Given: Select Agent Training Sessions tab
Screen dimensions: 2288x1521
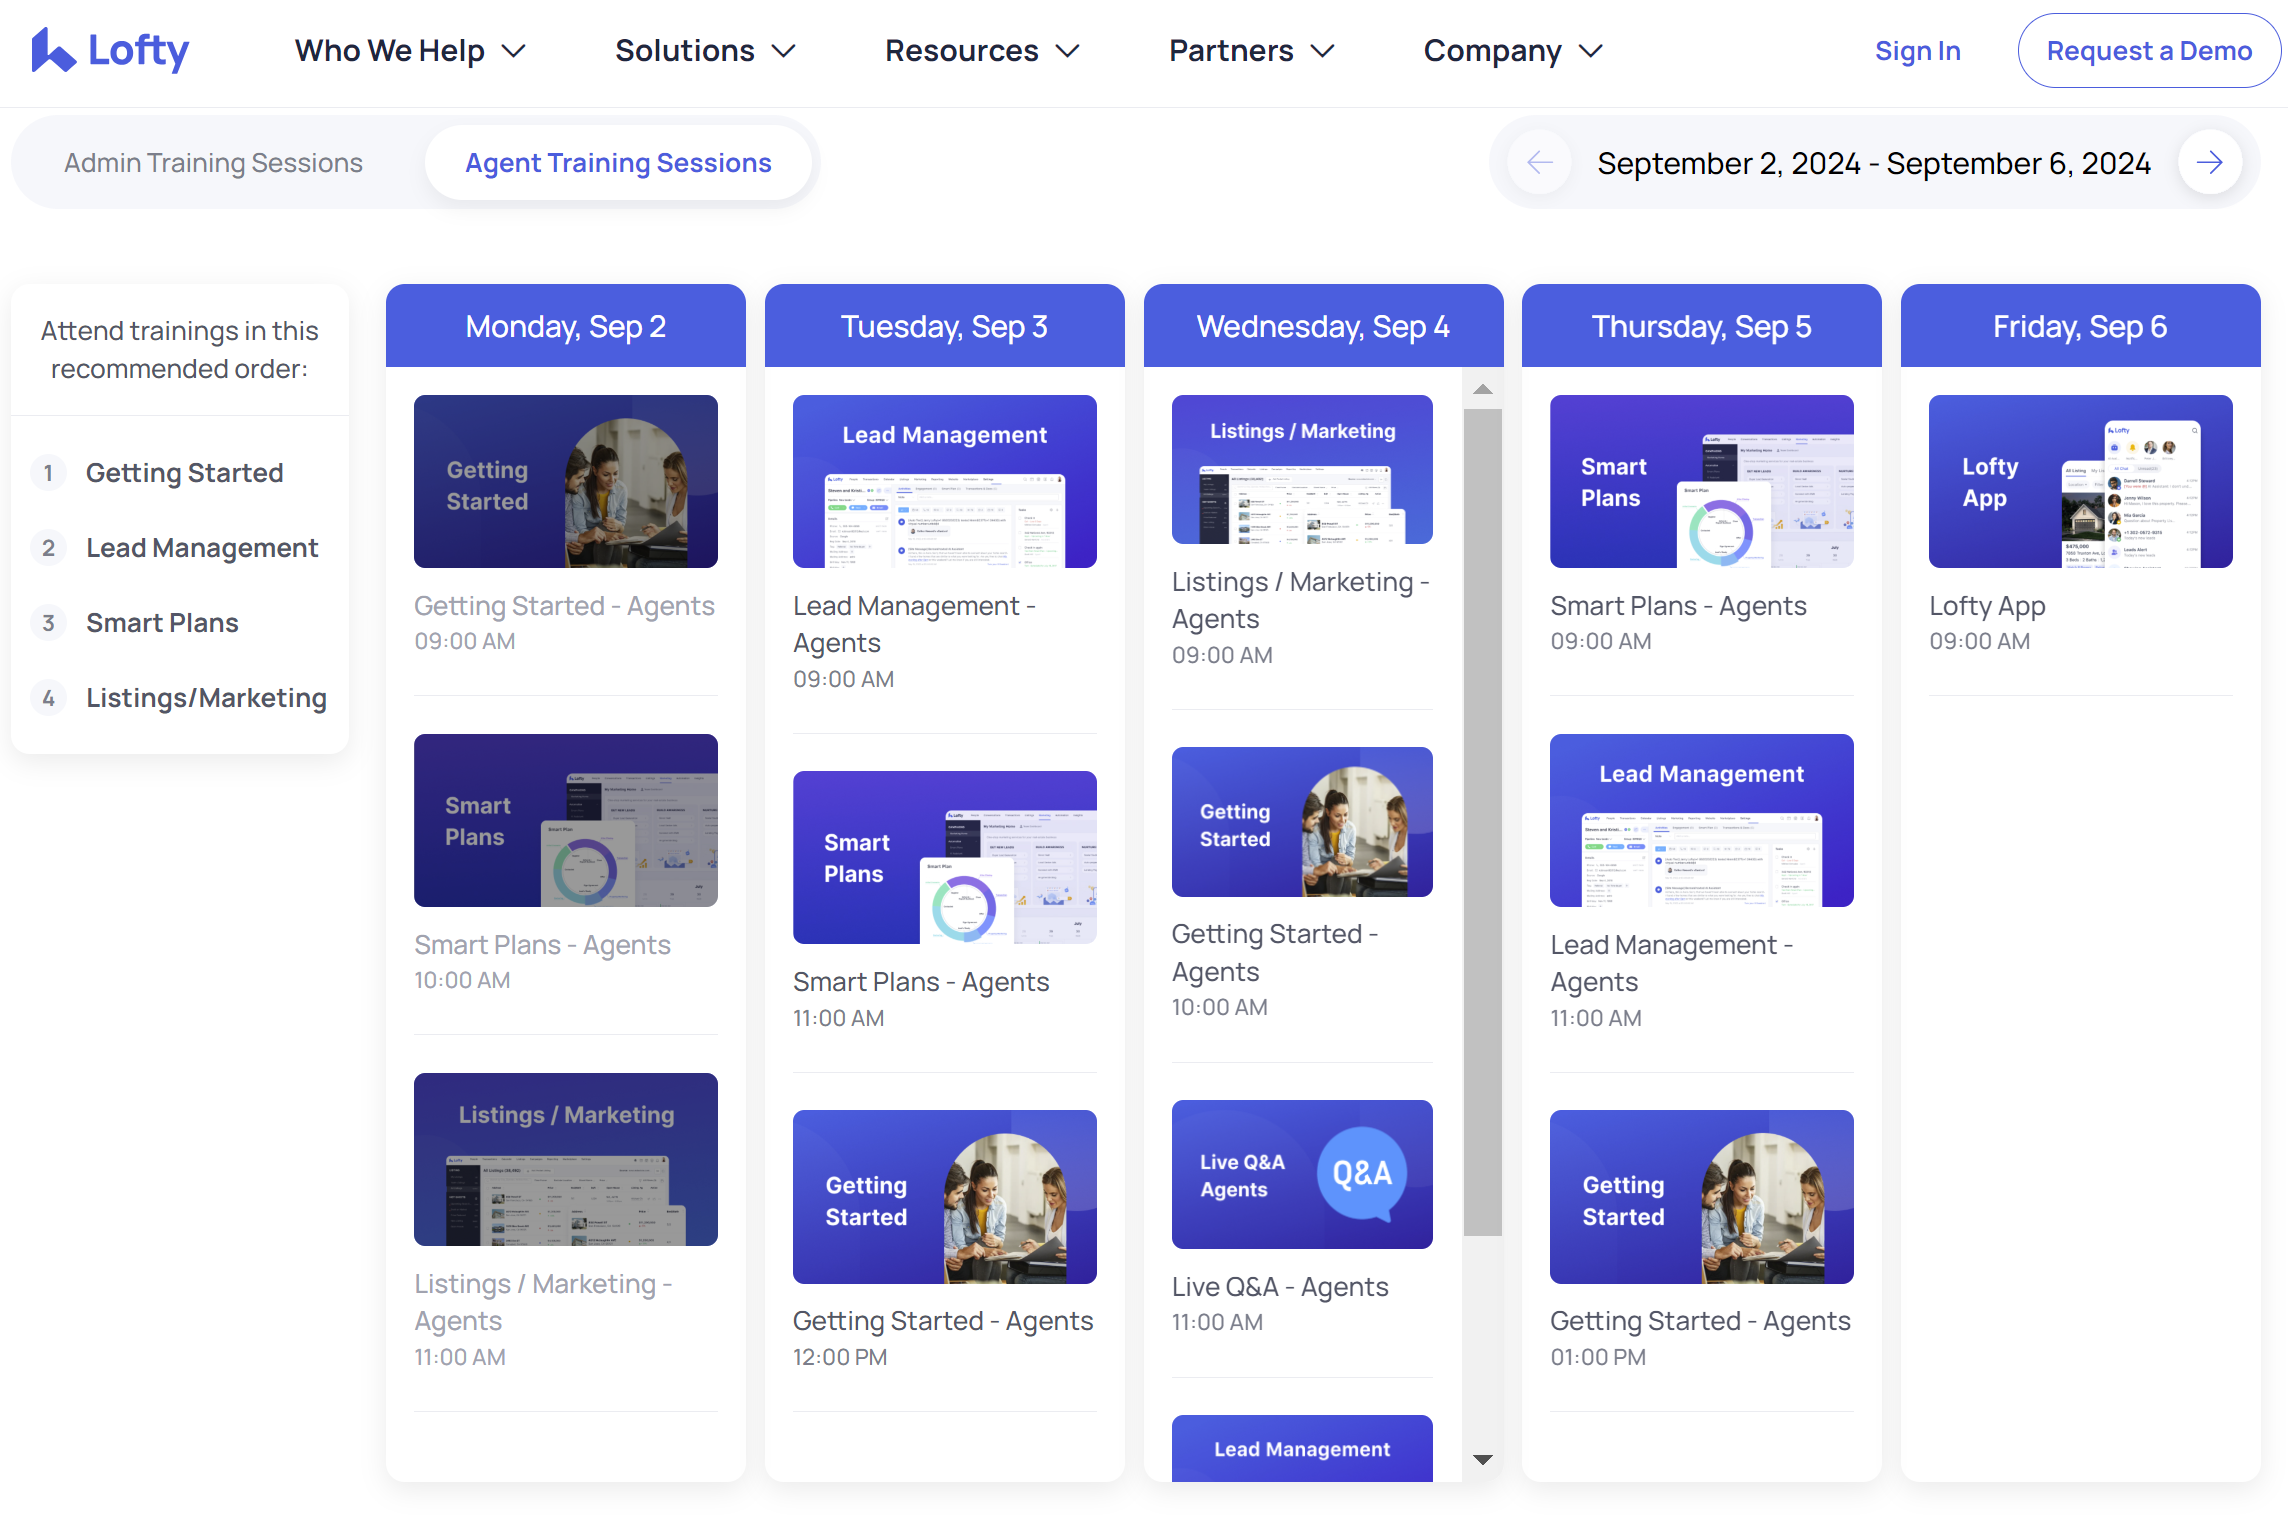Looking at the screenshot, I should [x=618, y=162].
